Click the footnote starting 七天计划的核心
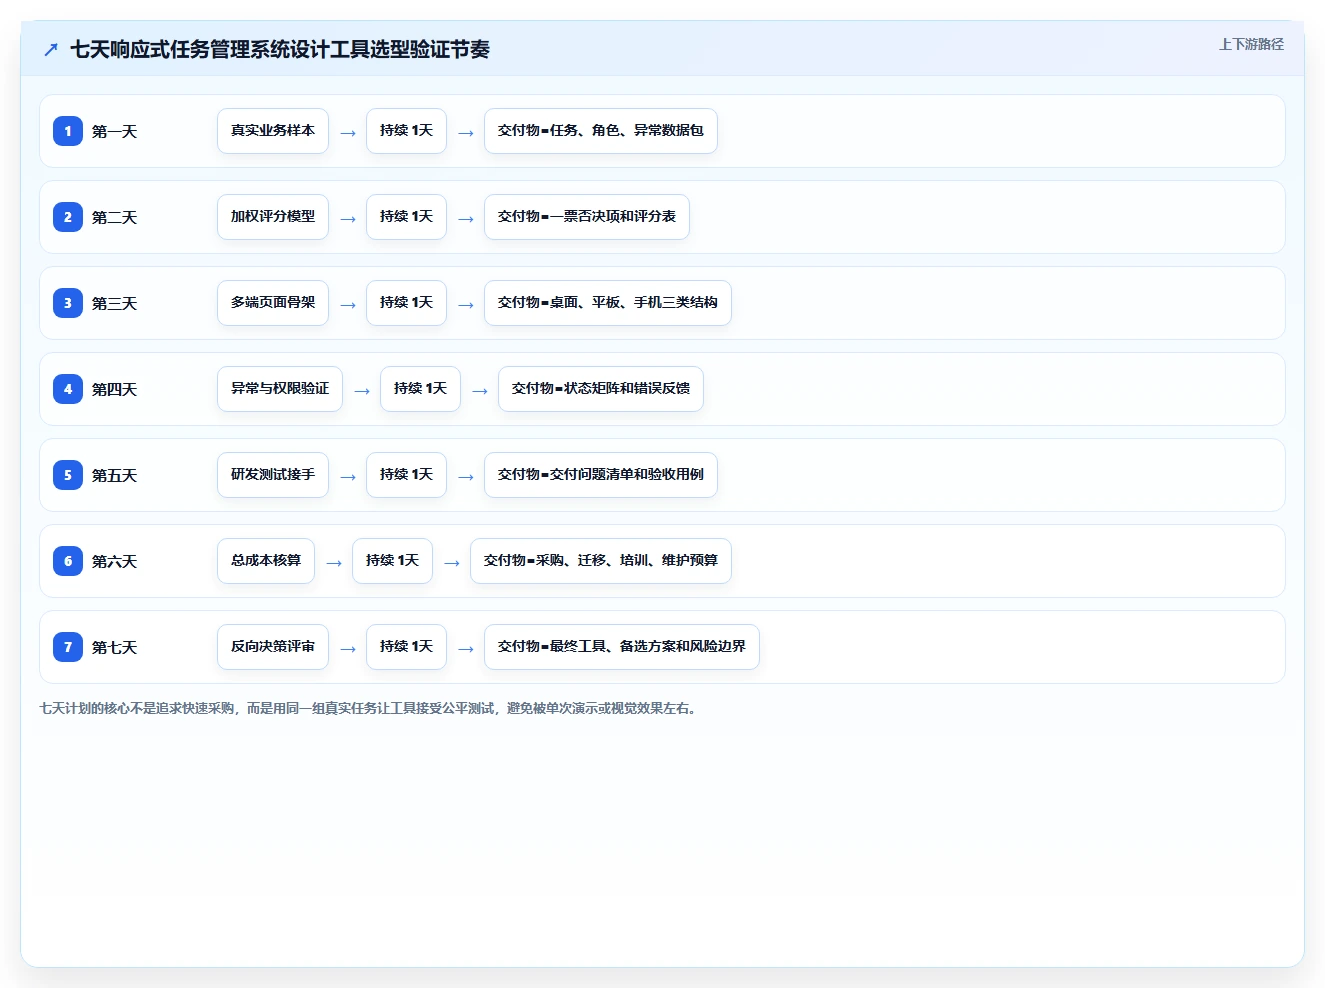Image resolution: width=1325 pixels, height=988 pixels. pyautogui.click(x=368, y=708)
